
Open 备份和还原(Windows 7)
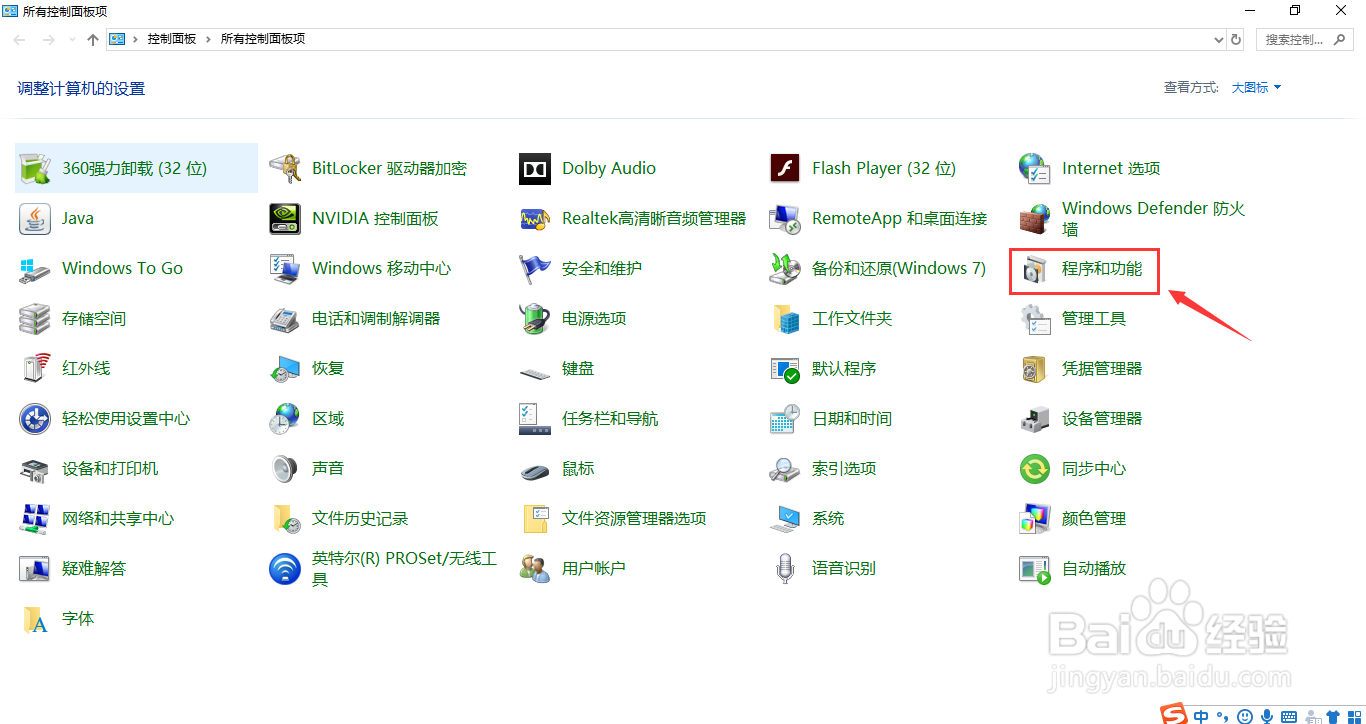click(898, 268)
